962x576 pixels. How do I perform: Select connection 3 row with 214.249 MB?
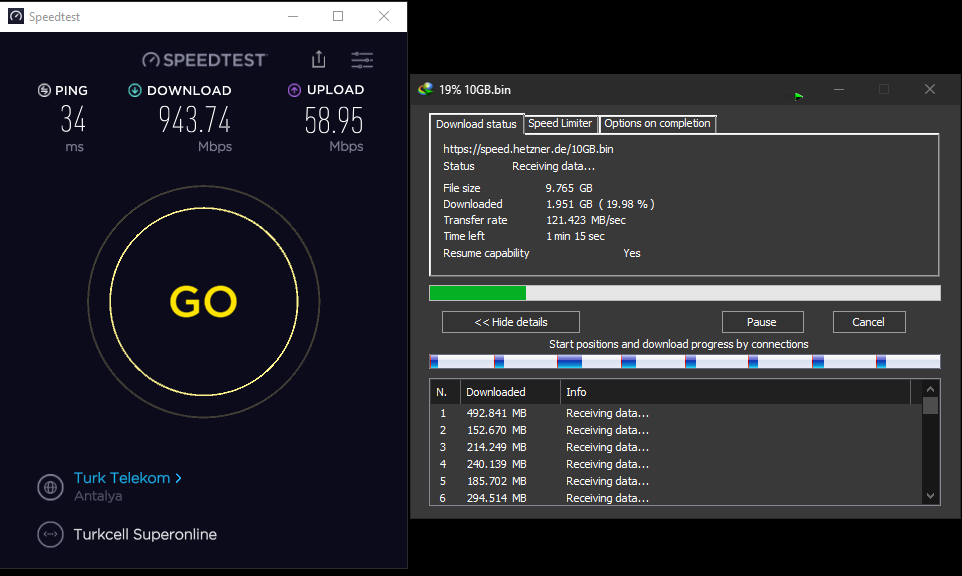(676, 447)
